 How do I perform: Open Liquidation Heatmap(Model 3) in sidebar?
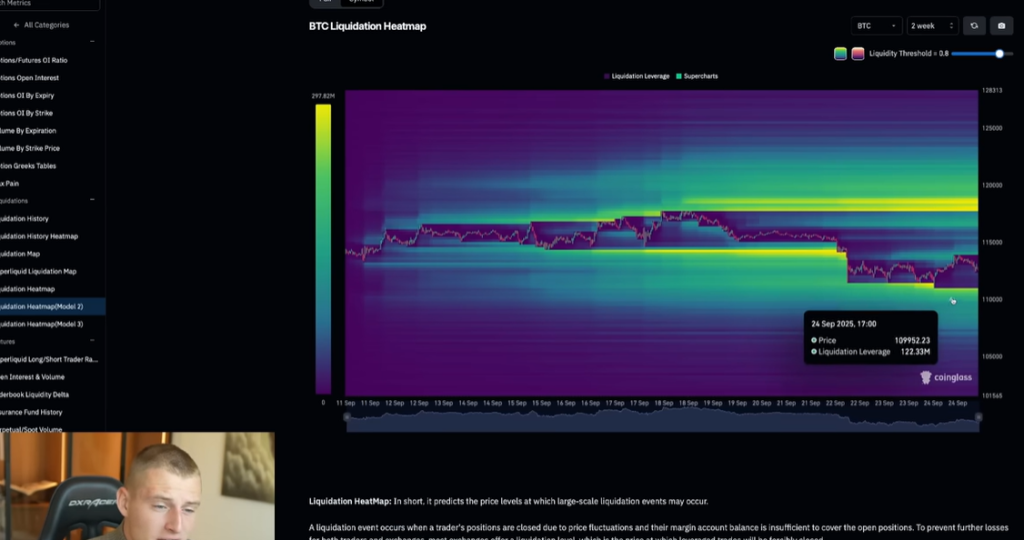[x=41, y=324]
